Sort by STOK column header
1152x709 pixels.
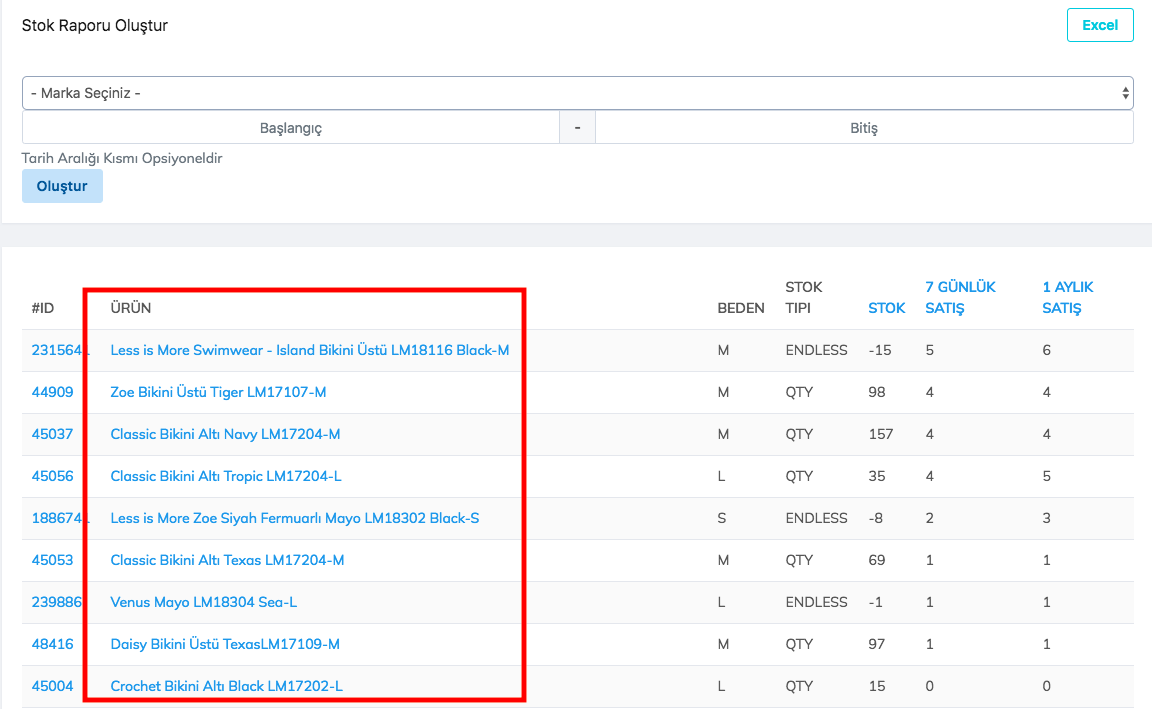tap(886, 308)
